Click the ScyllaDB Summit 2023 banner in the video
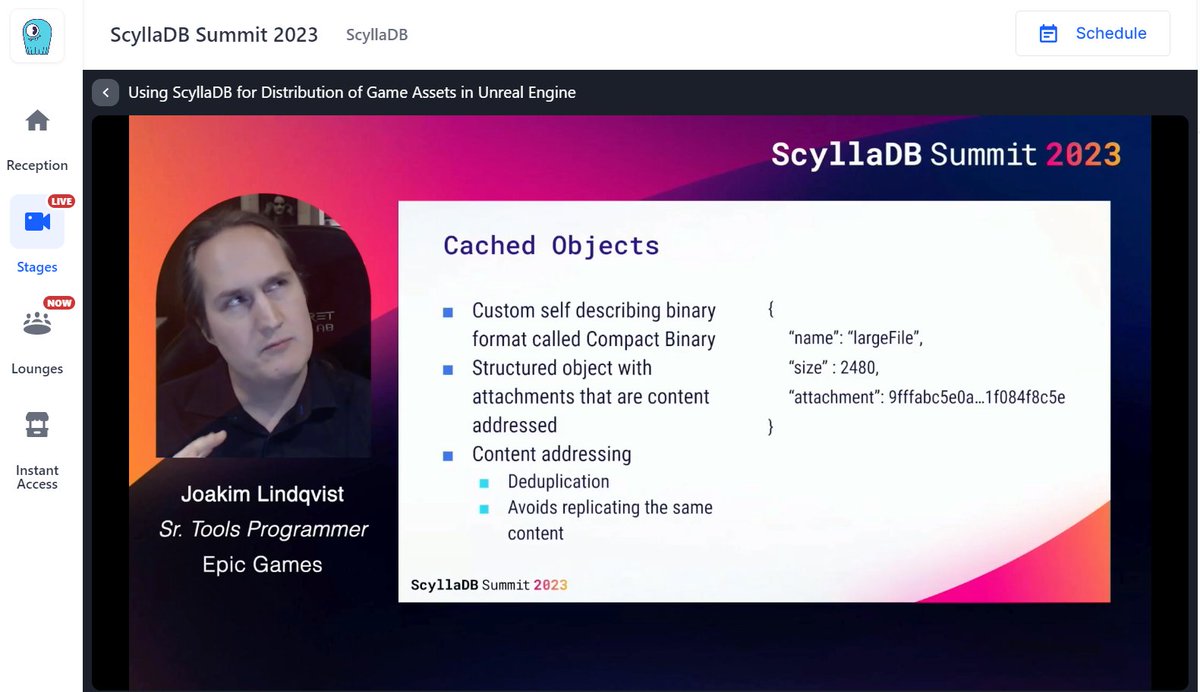 946,154
